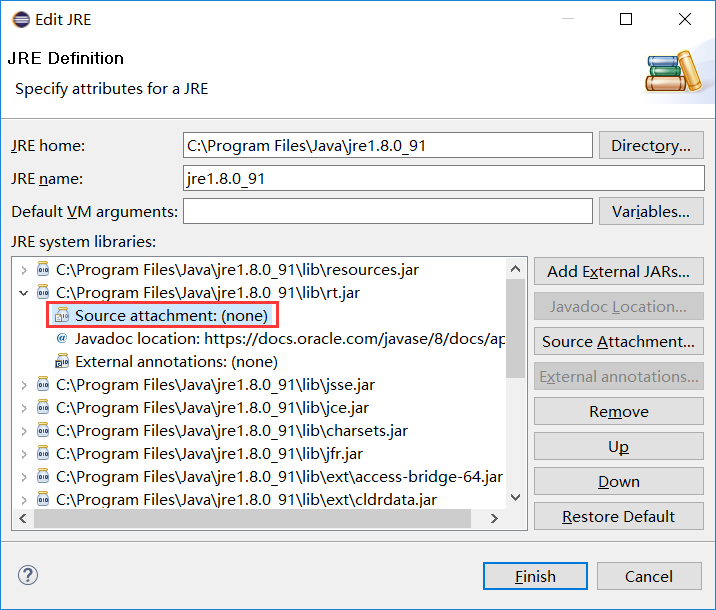Click the jar icon beside jsse.jar
Screen dimensions: 716x610
point(43,385)
